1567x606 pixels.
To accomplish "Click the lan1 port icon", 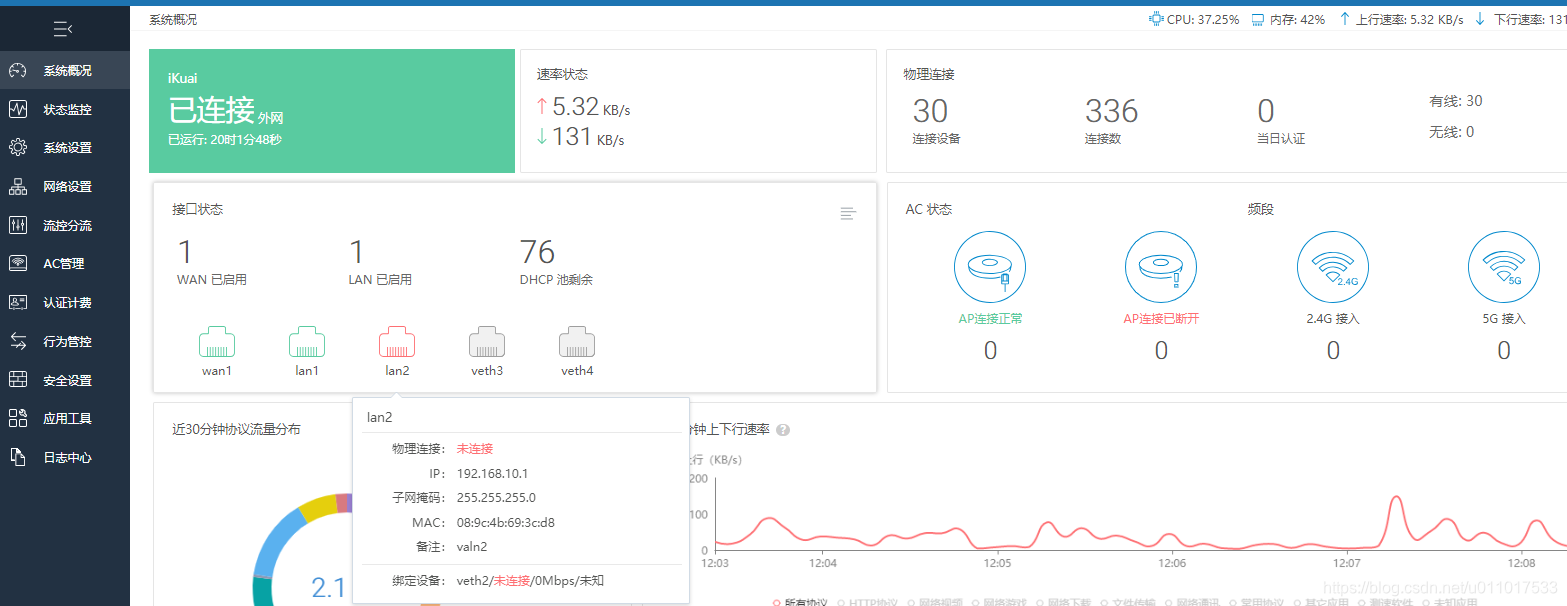I will (x=307, y=342).
